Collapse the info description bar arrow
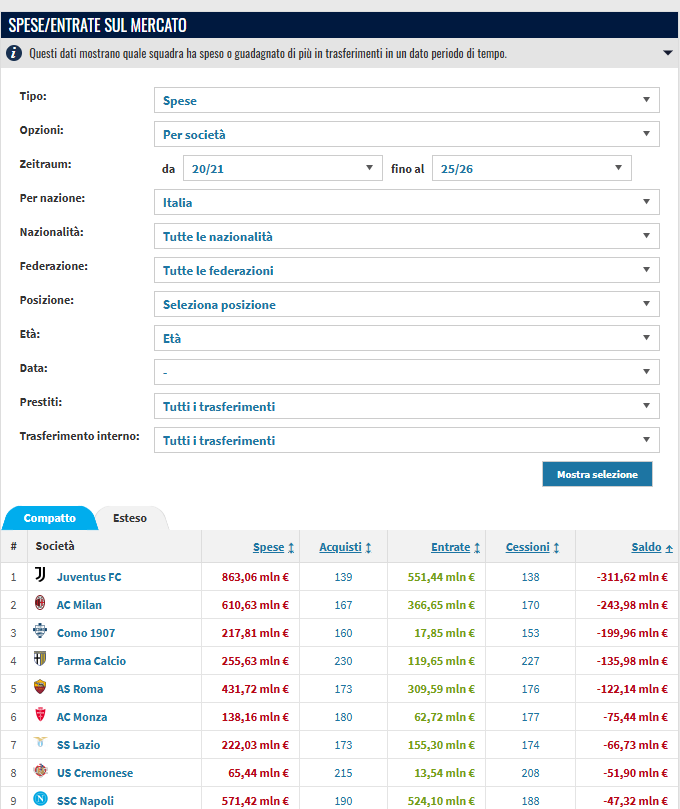 (x=667, y=53)
